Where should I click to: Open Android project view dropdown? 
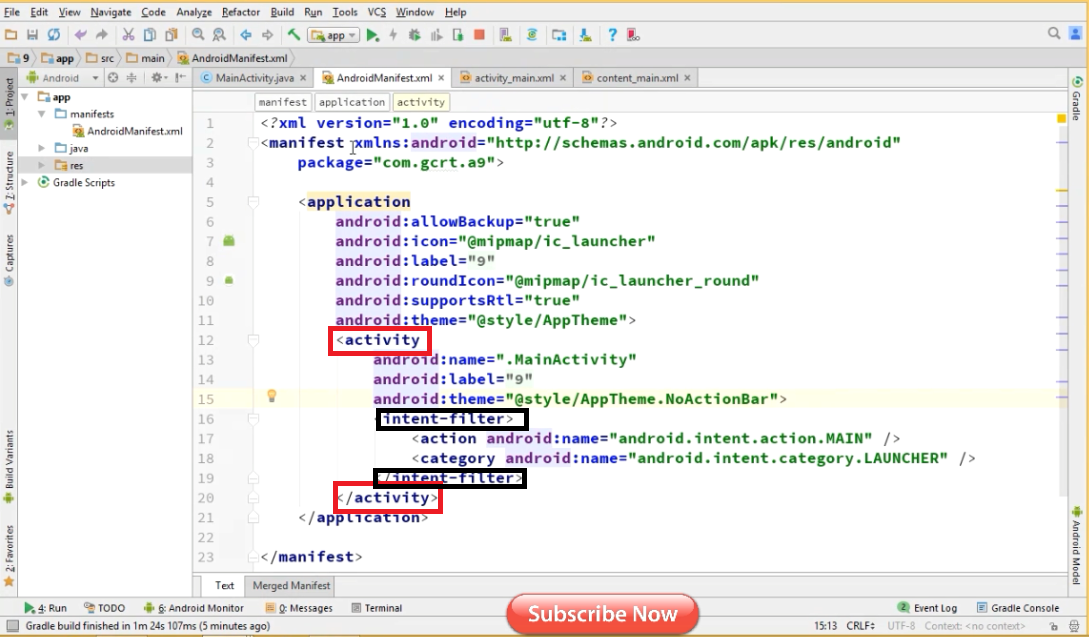tap(63, 78)
